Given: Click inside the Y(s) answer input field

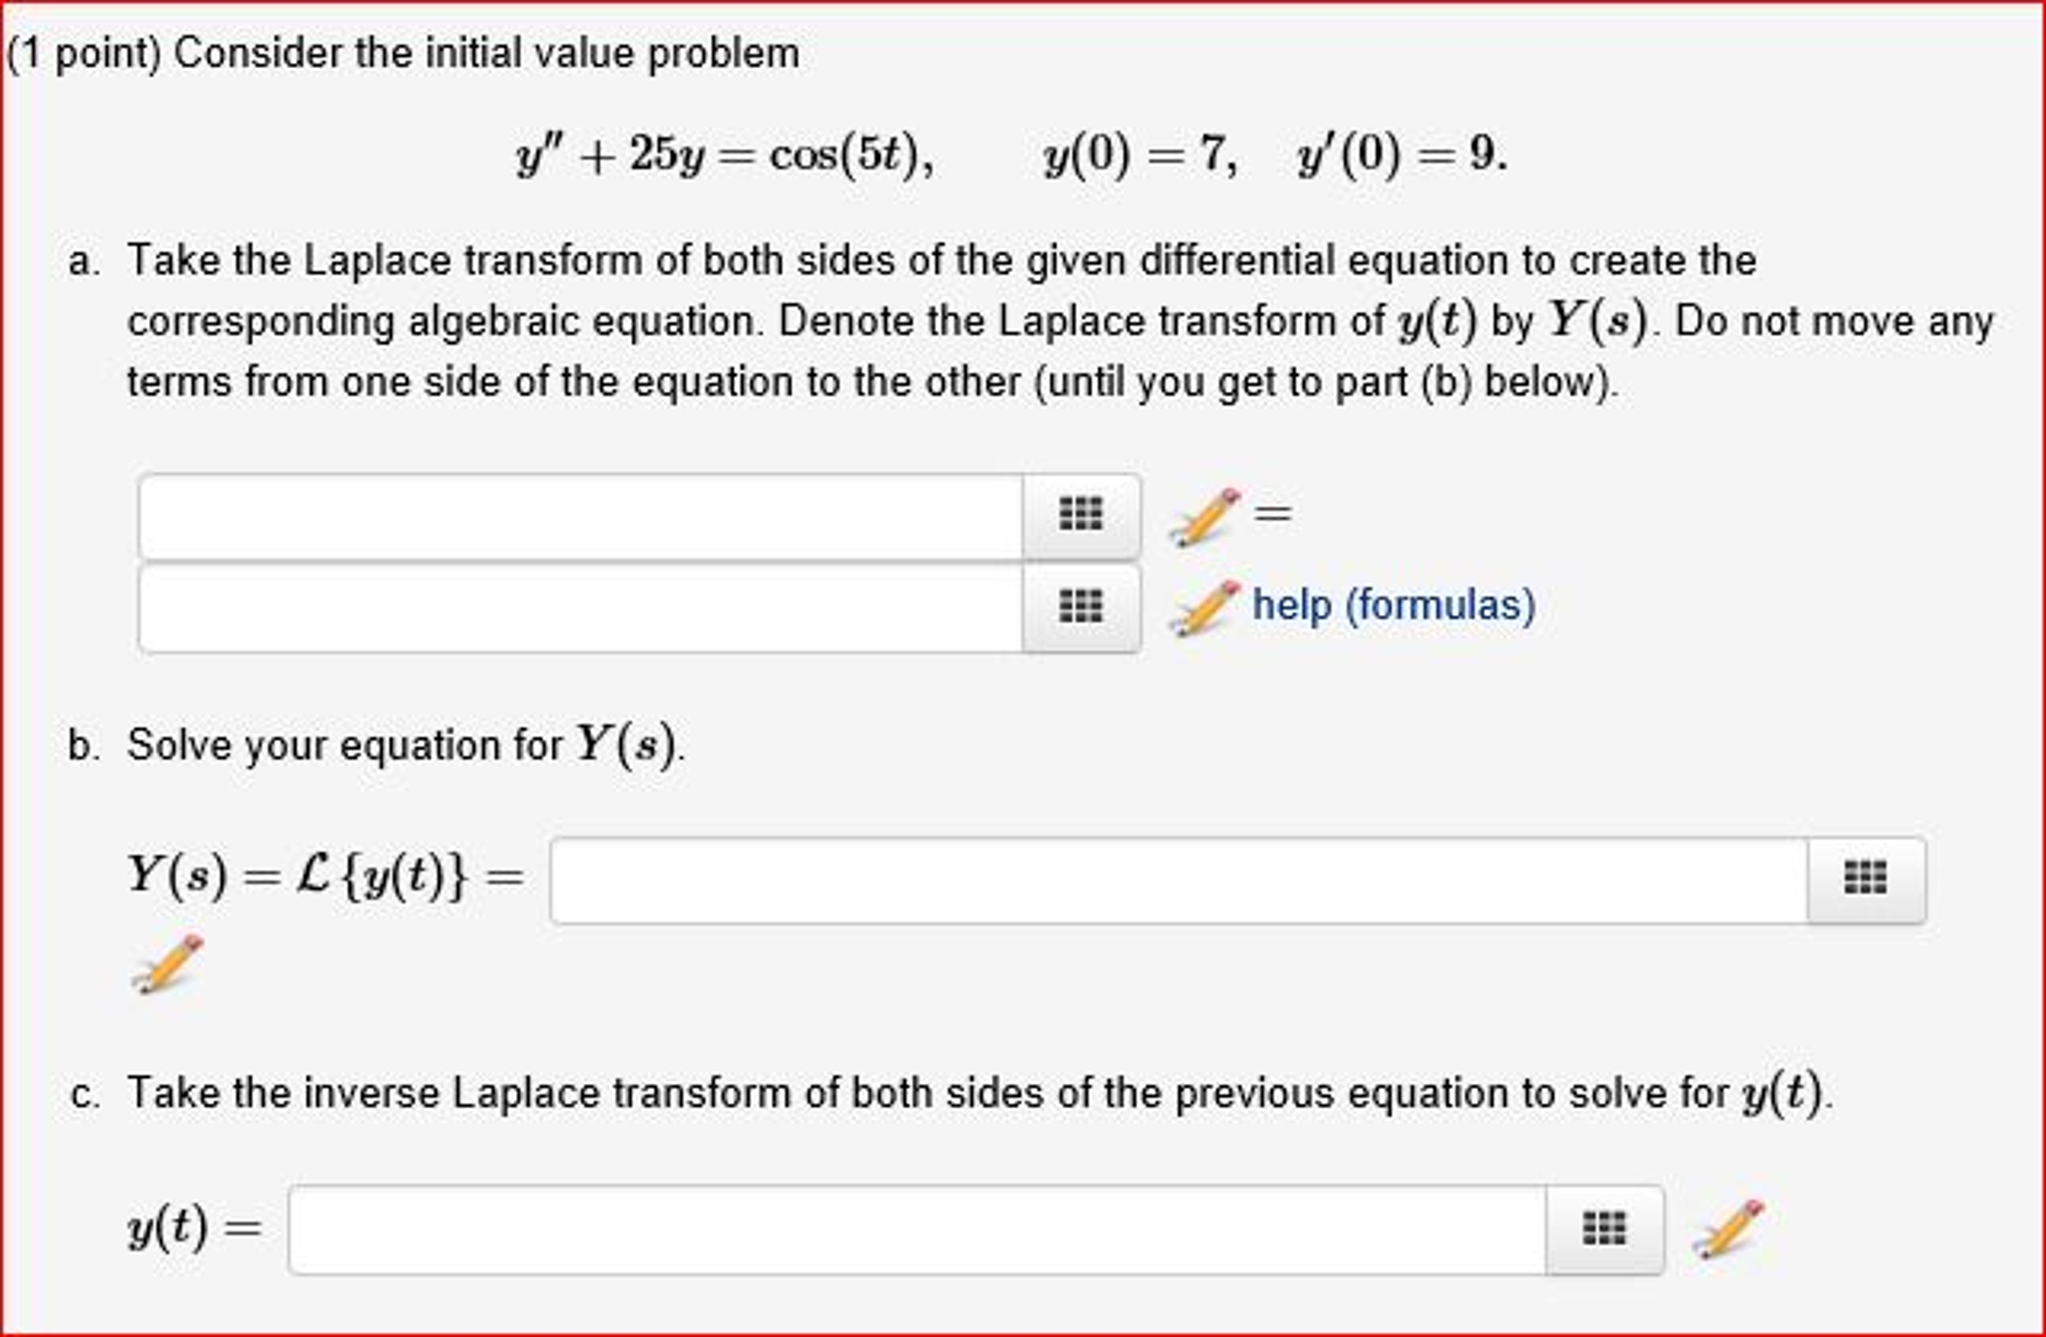Looking at the screenshot, I should (1200, 878).
